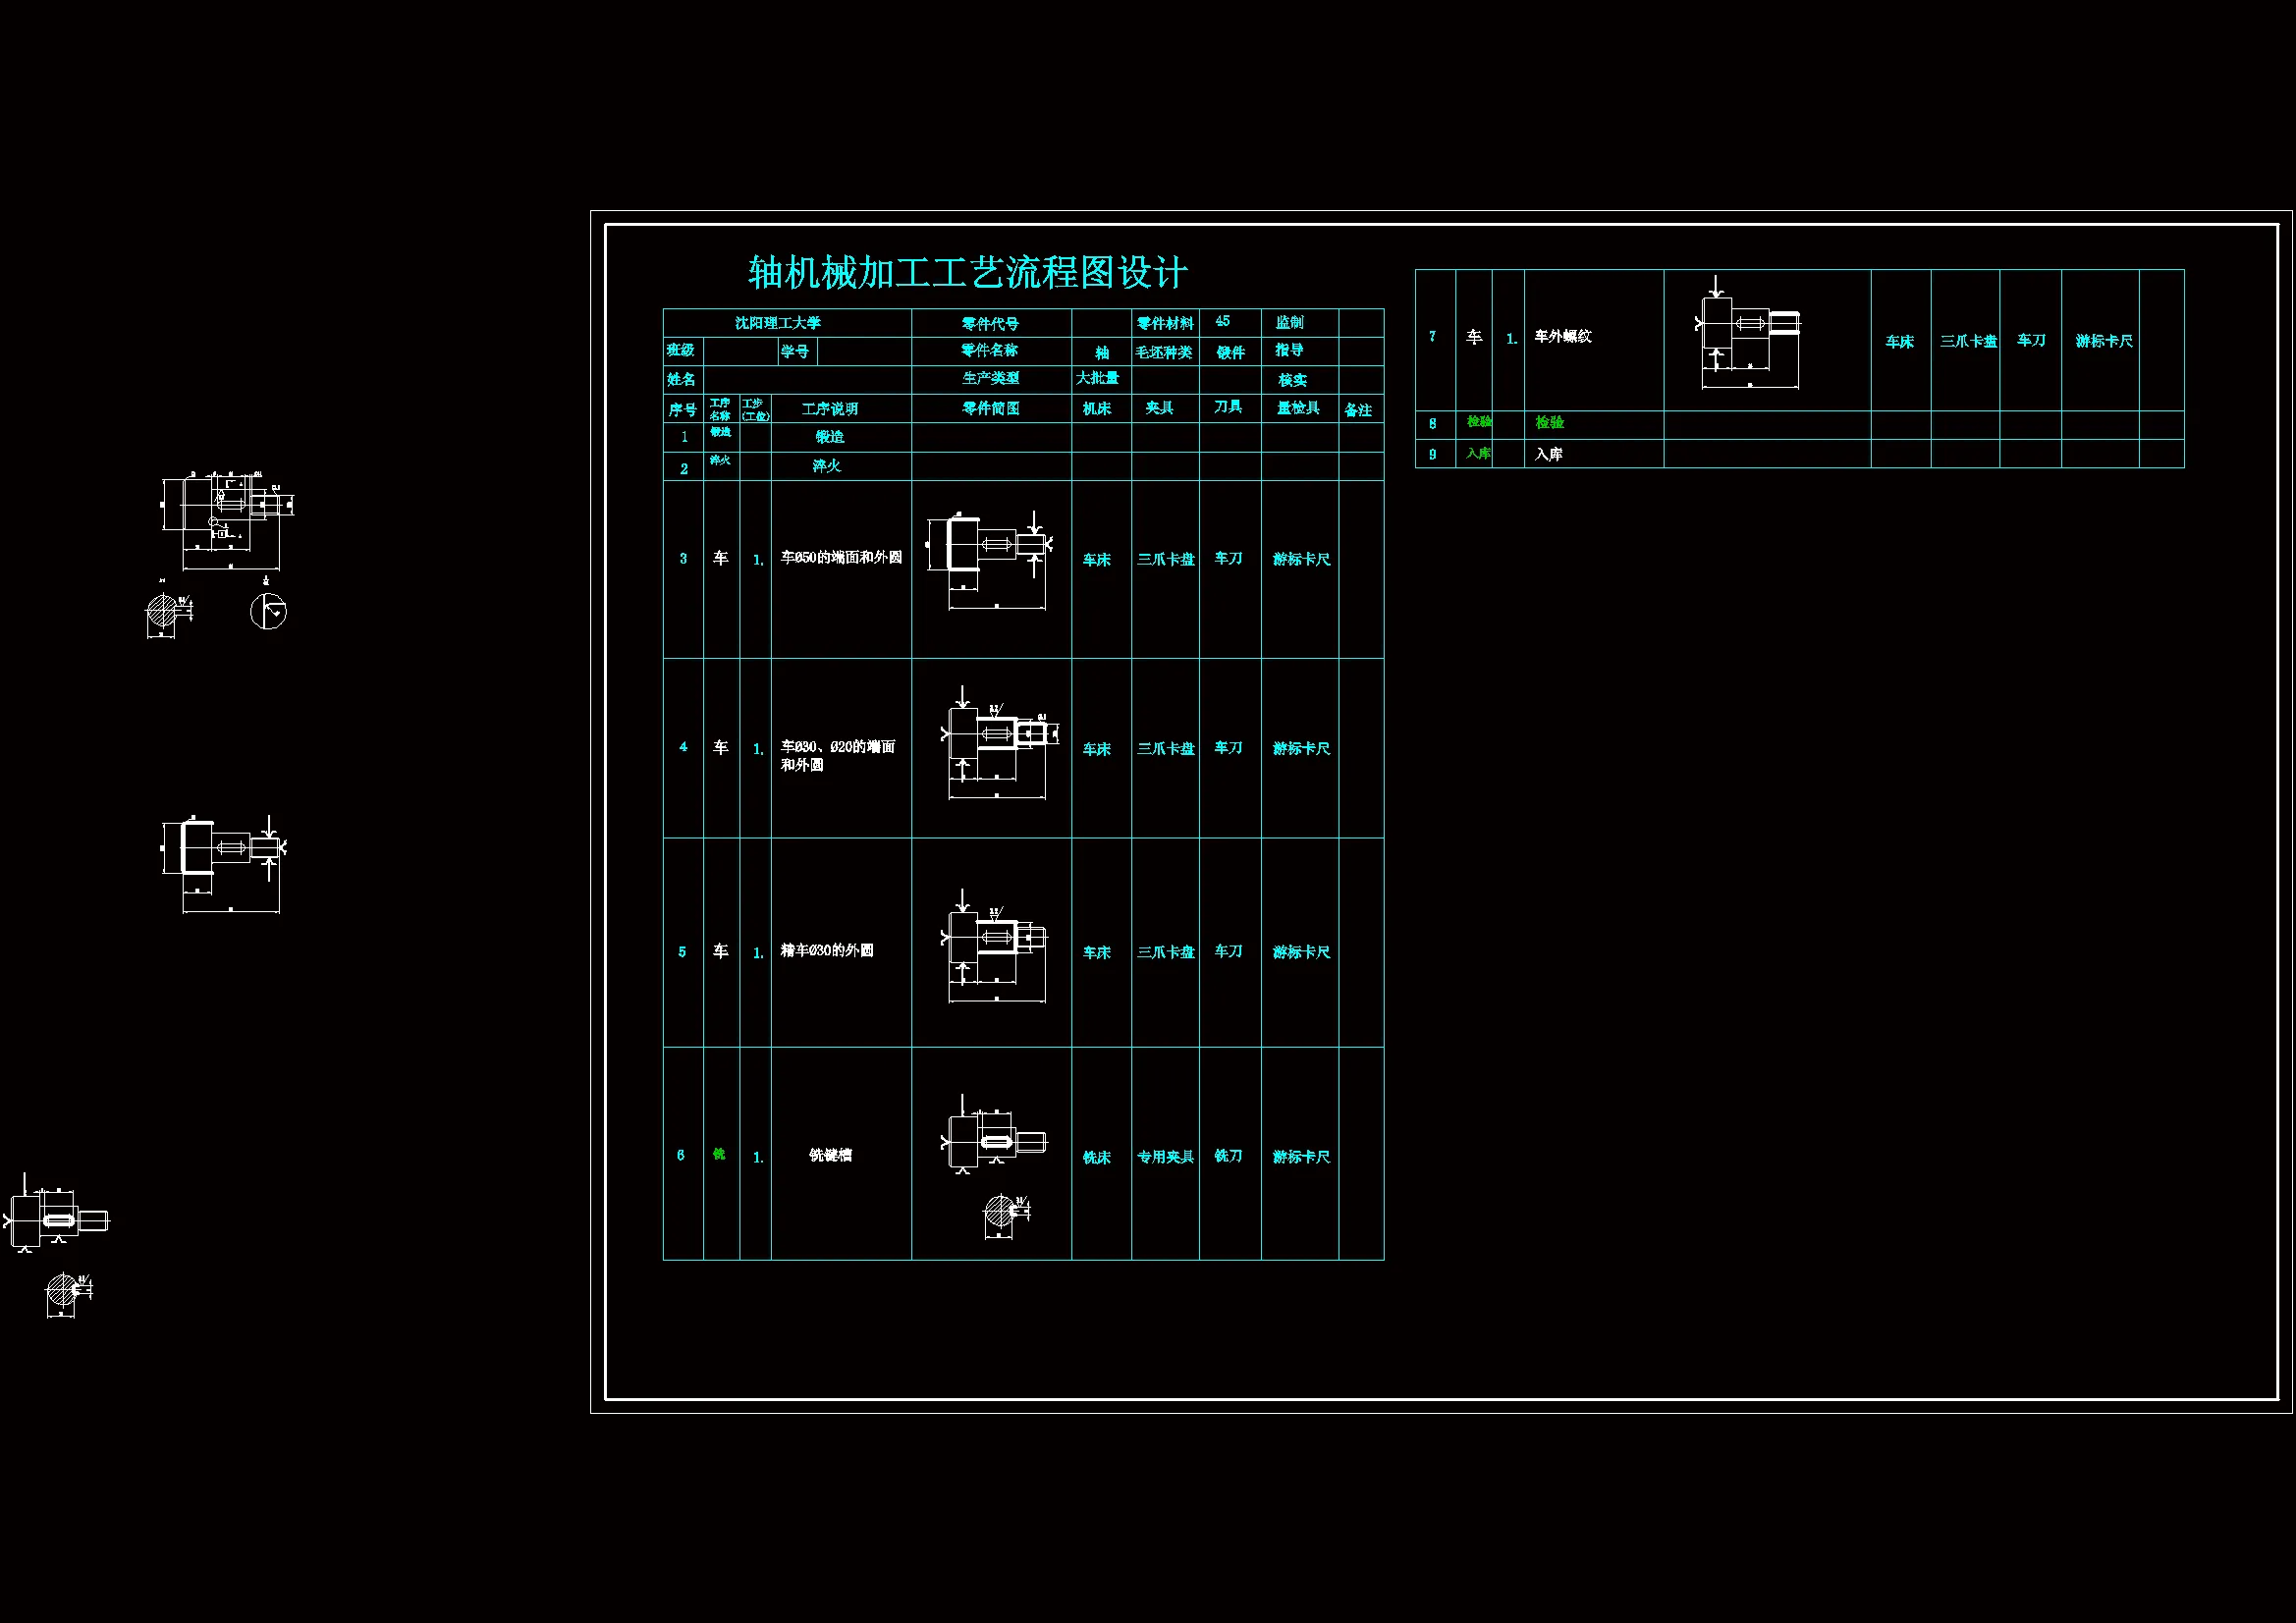Select the loose keyway shaft sketch at far left

[58, 1218]
